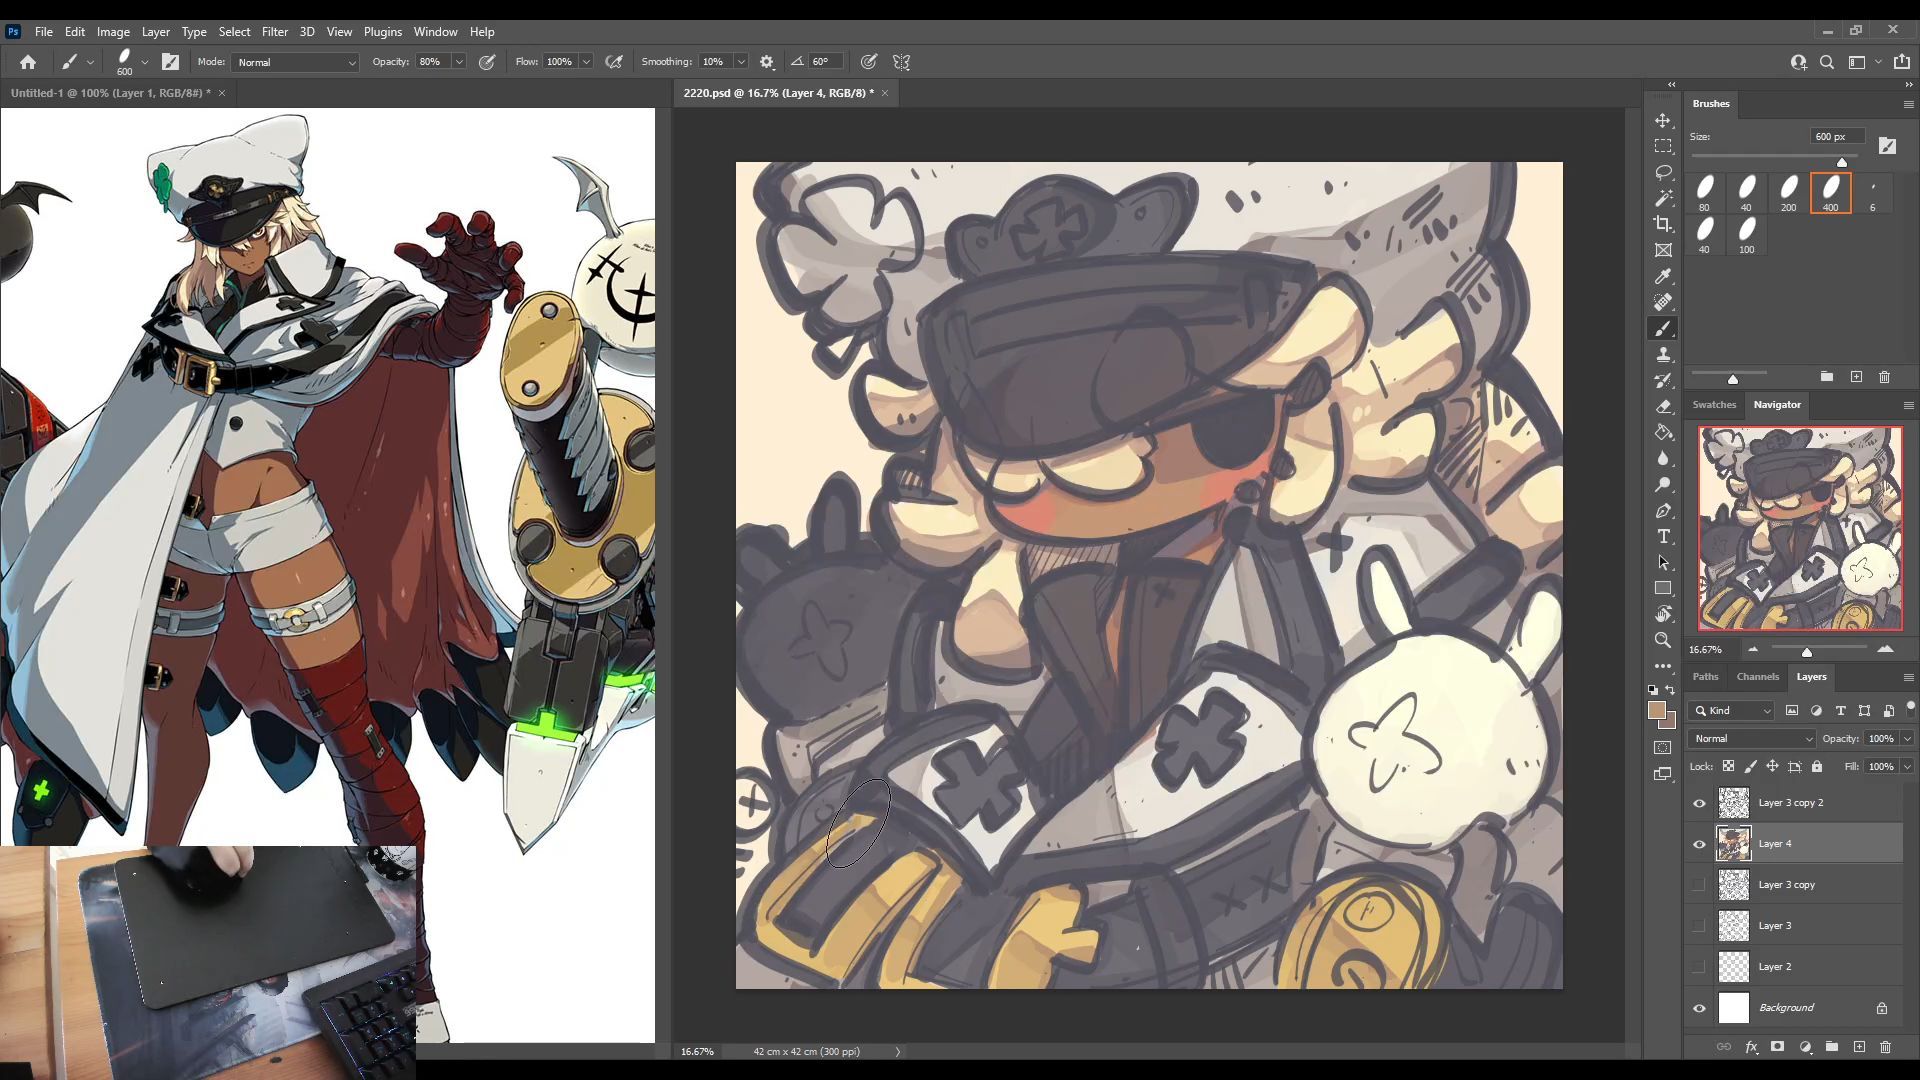Image resolution: width=1920 pixels, height=1080 pixels.
Task: Select the Rectangular Marquee tool
Action: pos(1663,146)
